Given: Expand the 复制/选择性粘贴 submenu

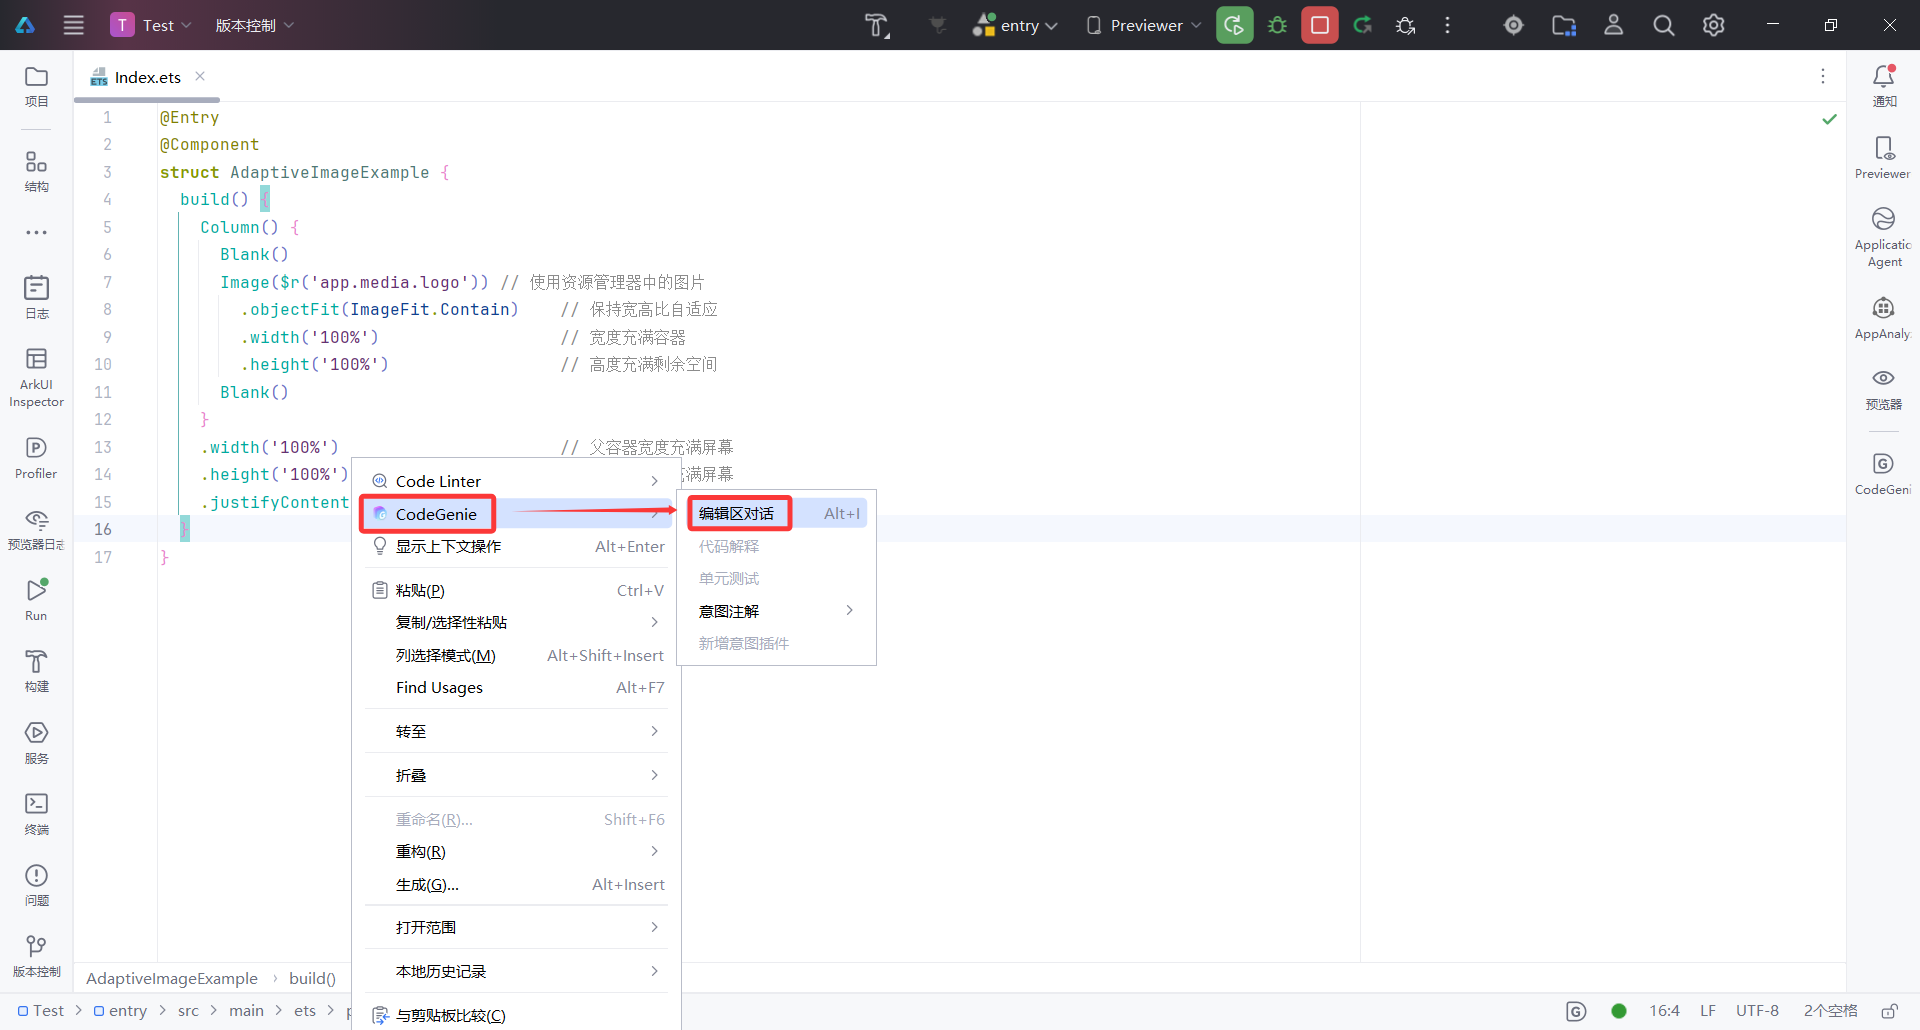Looking at the screenshot, I should click(516, 622).
